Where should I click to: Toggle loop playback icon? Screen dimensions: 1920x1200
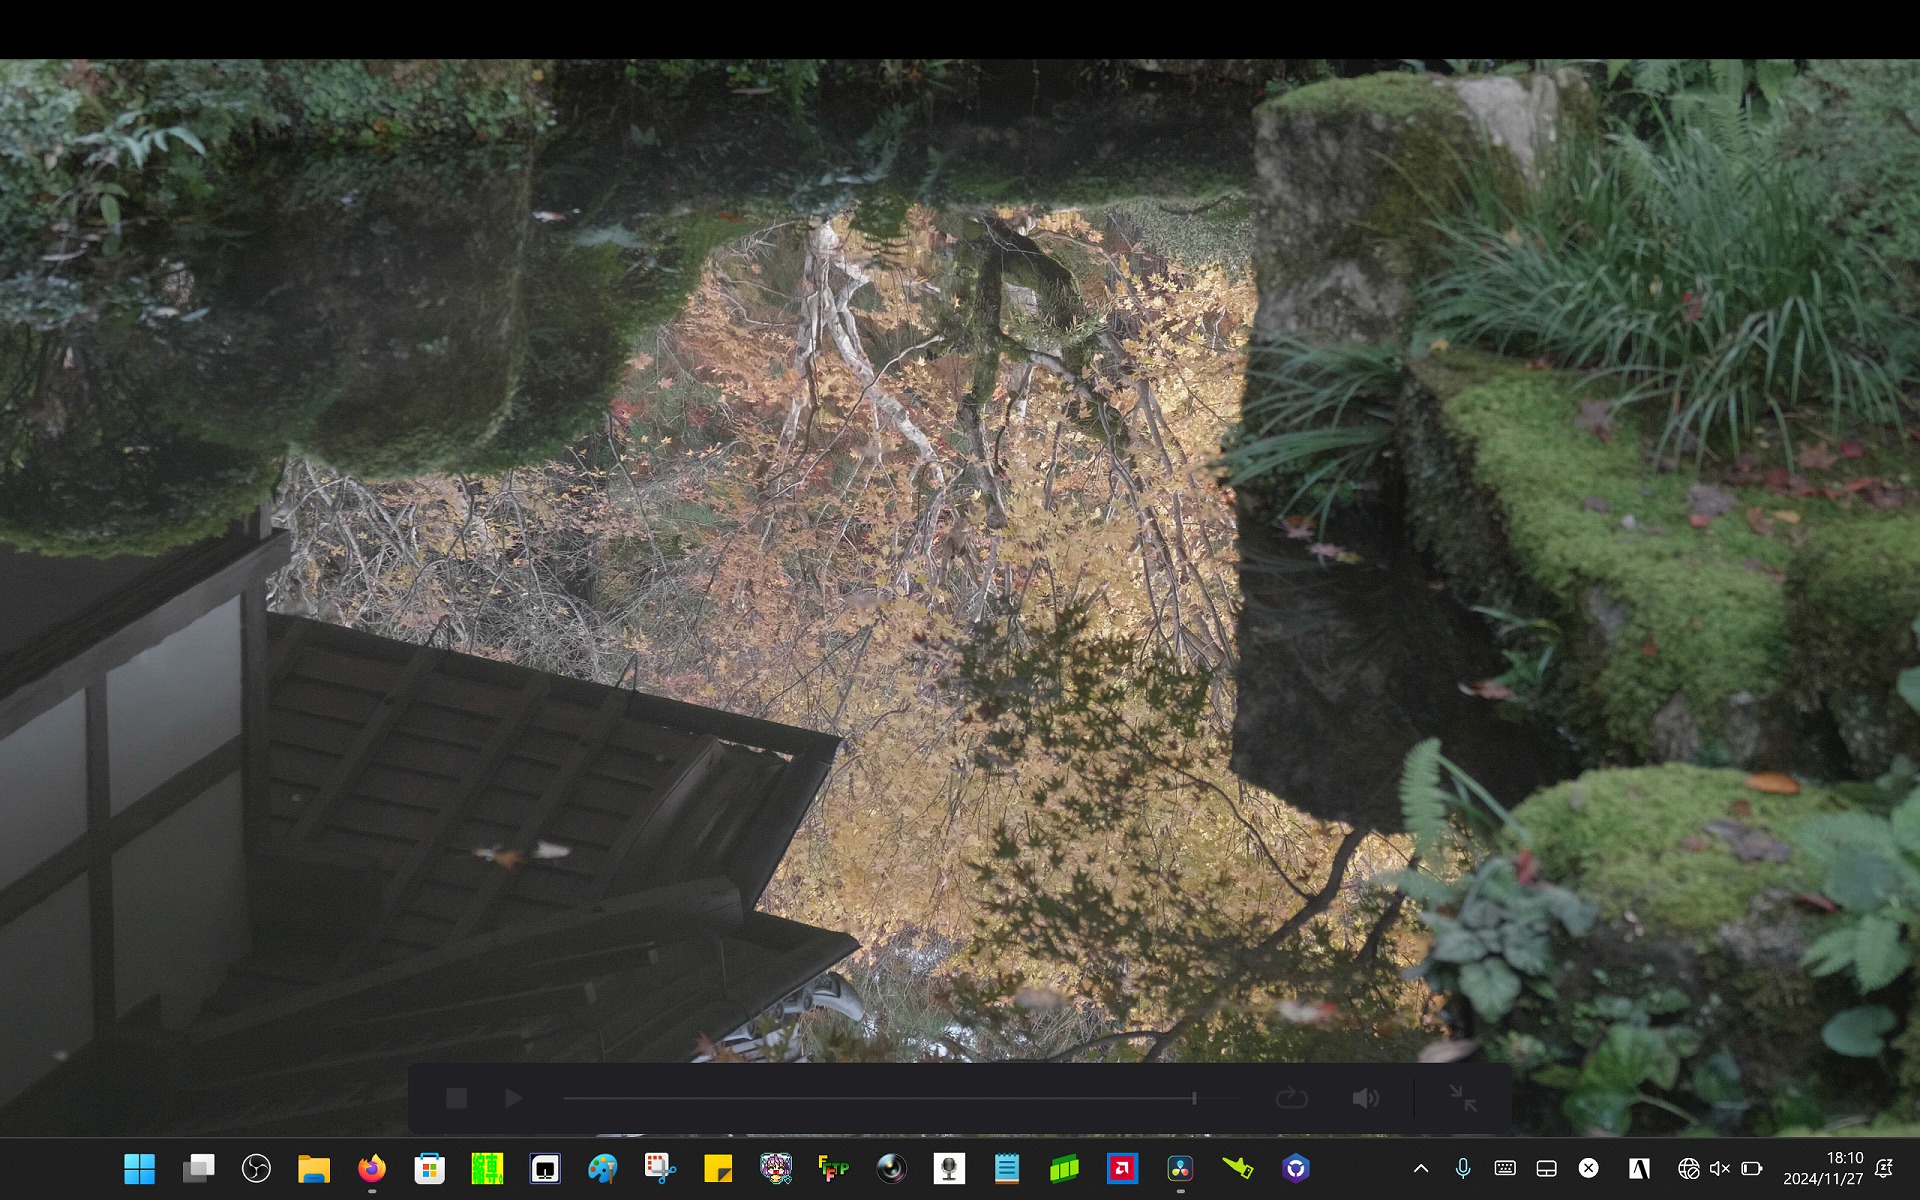click(1291, 1098)
